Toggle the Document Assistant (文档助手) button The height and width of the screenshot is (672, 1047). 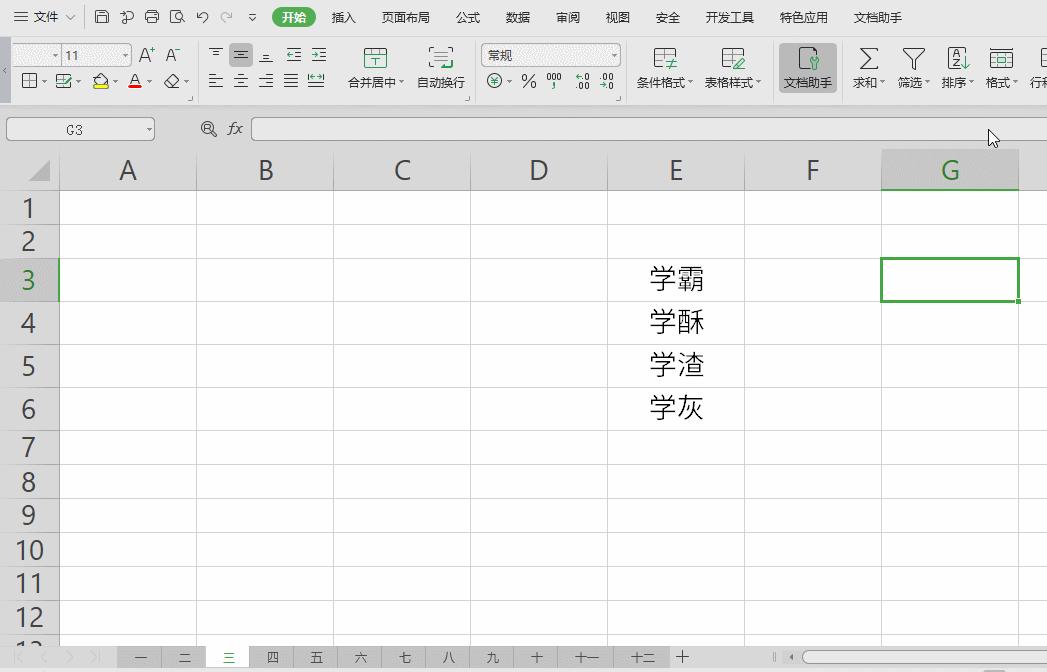[807, 67]
